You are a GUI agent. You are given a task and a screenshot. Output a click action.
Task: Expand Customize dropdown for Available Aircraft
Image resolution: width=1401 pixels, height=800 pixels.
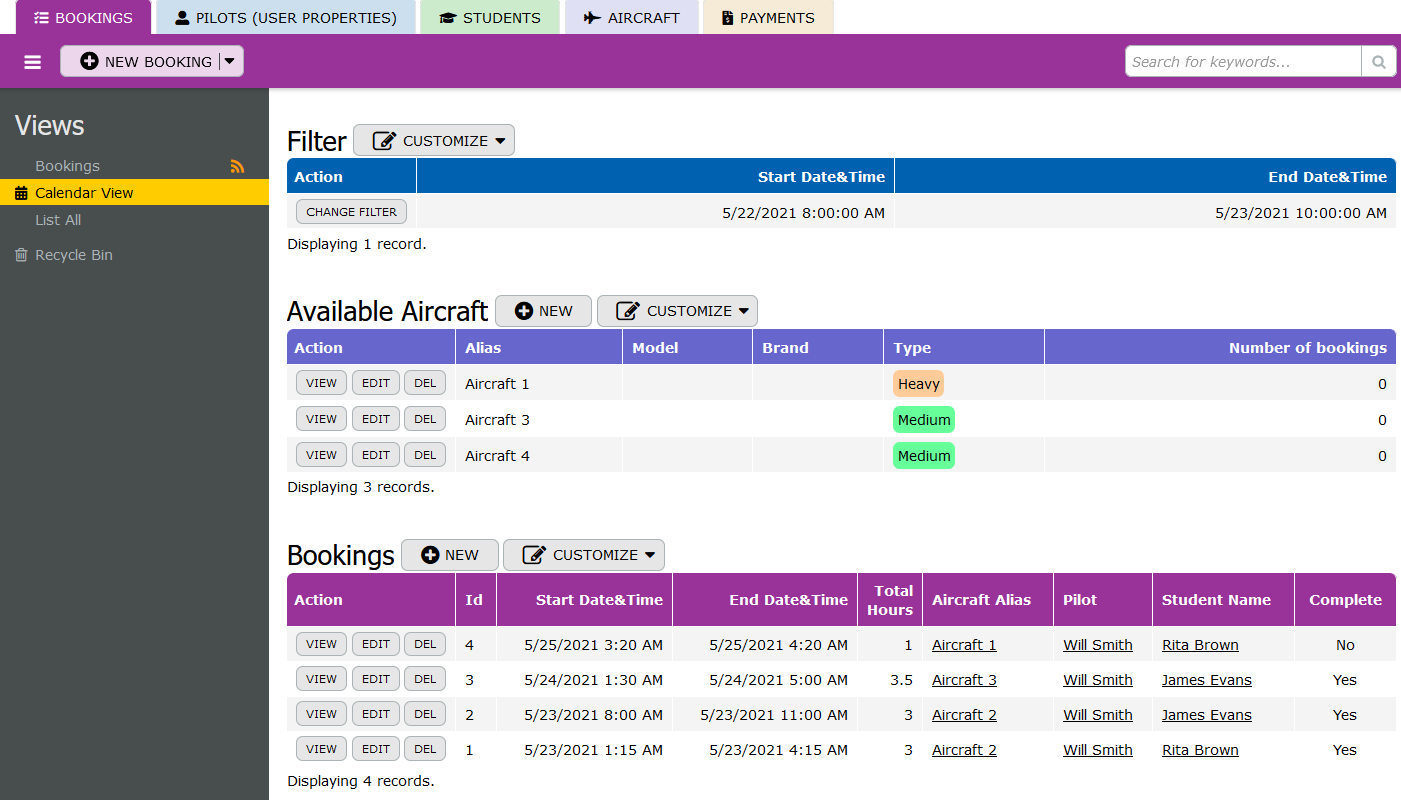[x=677, y=311]
